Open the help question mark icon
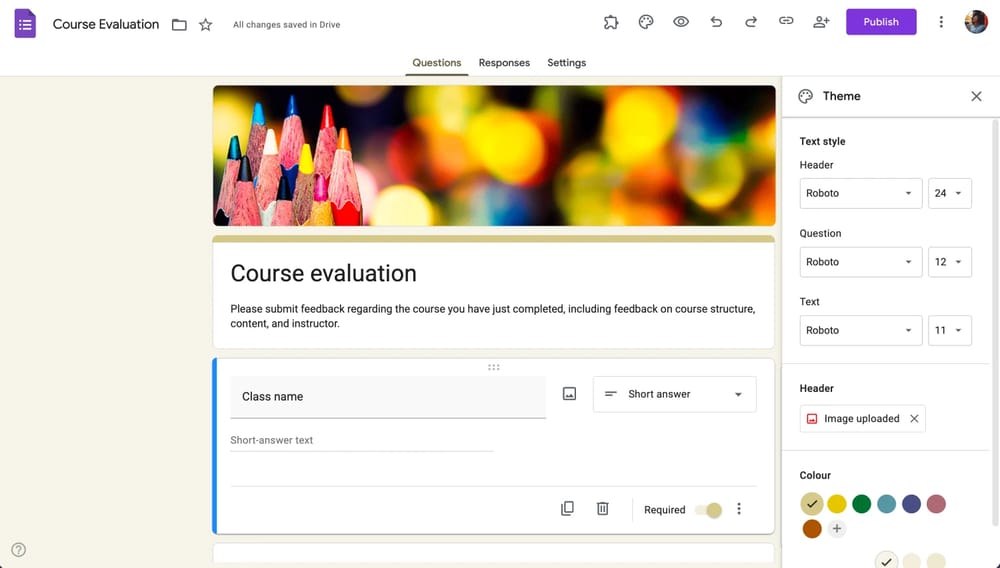Screen dimensions: 1000x568 coord(18,550)
